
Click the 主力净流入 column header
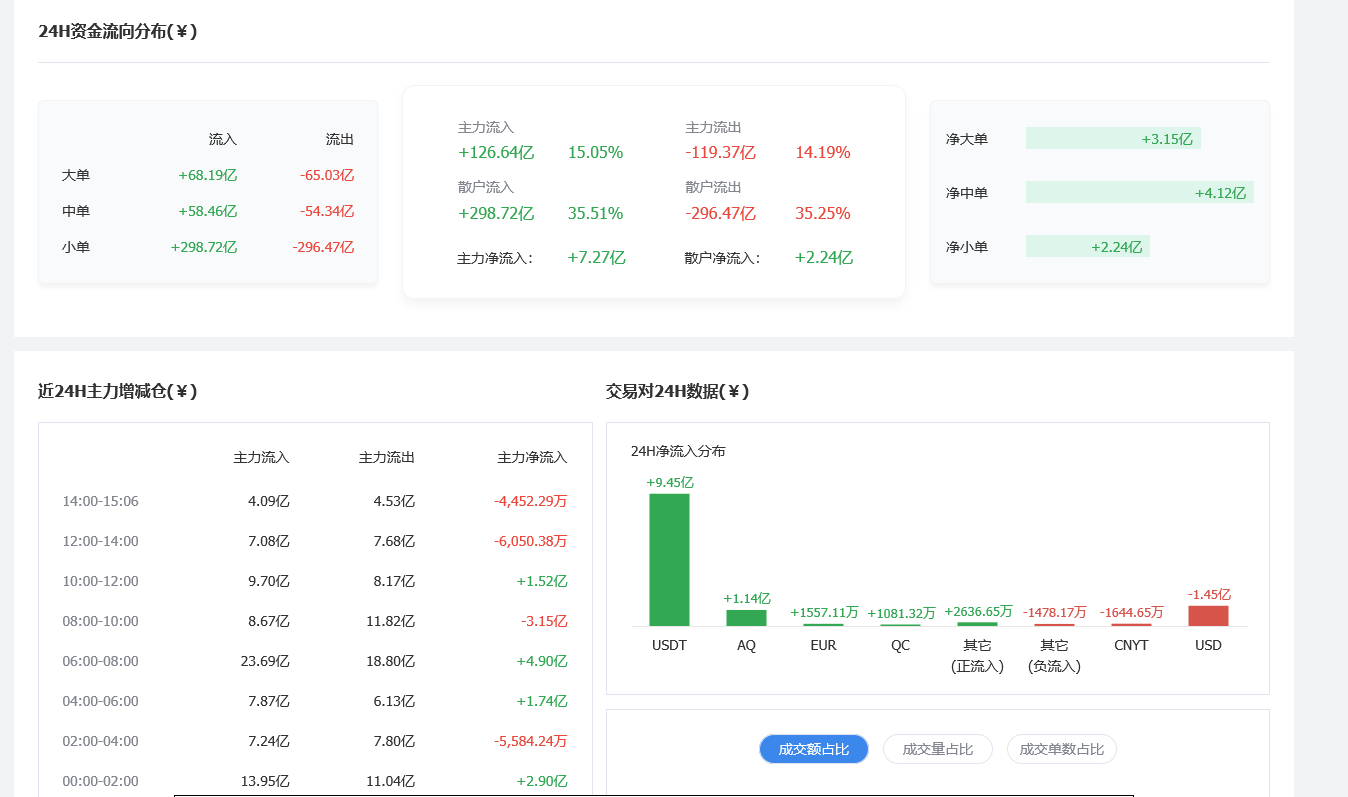pyautogui.click(x=532, y=457)
